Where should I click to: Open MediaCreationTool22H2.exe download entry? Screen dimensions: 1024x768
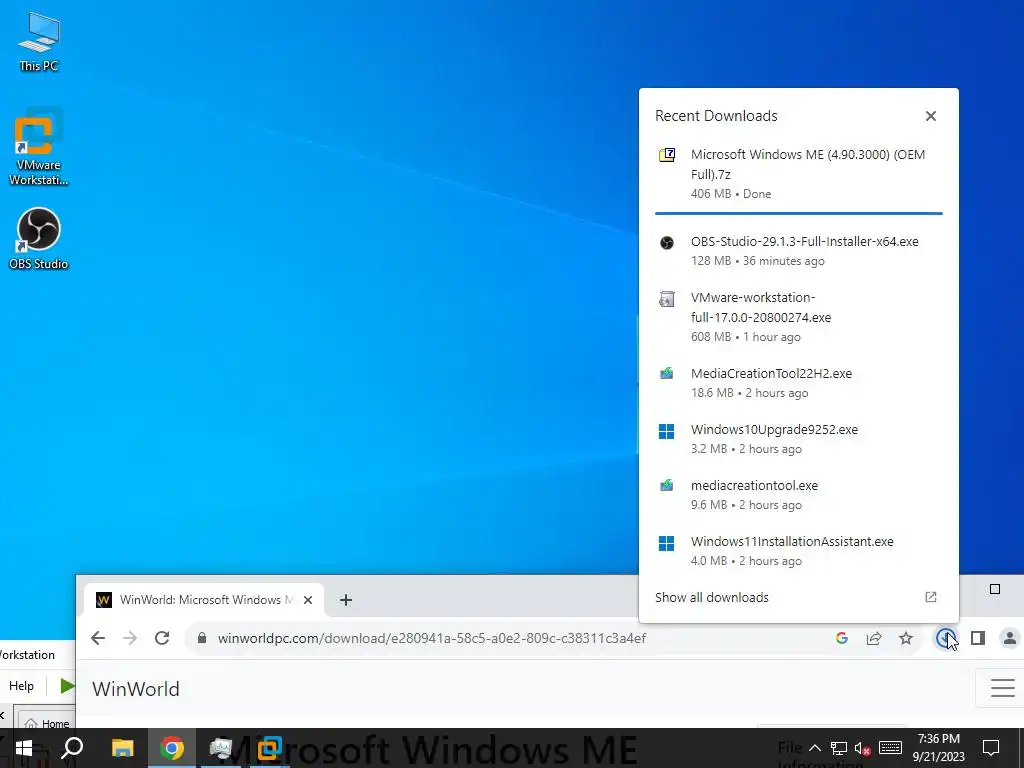798,383
